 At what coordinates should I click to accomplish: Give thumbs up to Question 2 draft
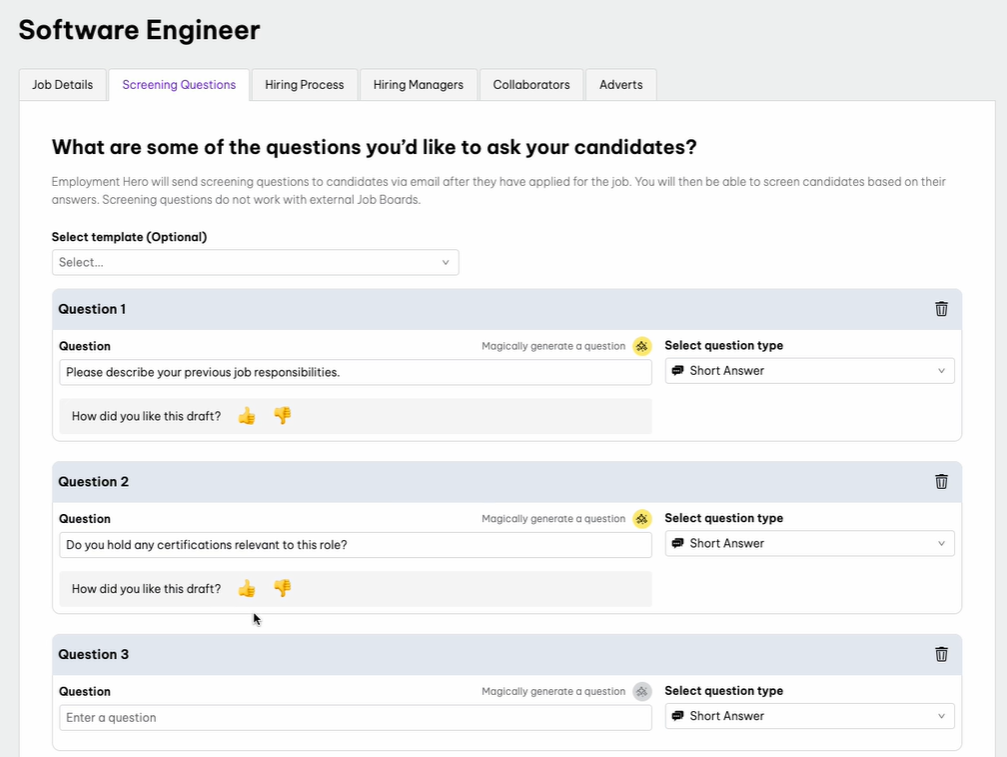pos(247,589)
